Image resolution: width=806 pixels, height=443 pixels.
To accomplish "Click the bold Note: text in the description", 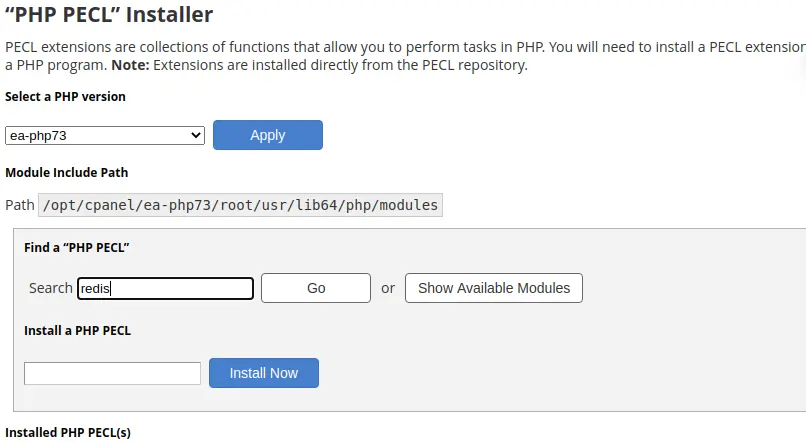I will coord(130,65).
